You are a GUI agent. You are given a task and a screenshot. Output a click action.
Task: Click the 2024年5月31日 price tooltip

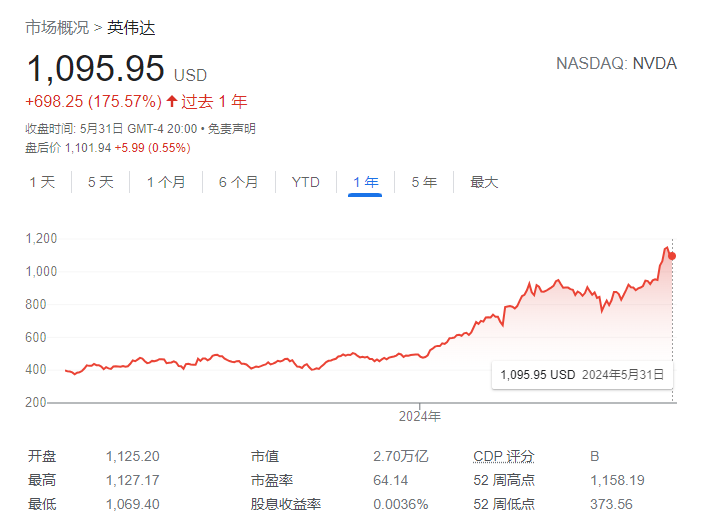point(582,375)
